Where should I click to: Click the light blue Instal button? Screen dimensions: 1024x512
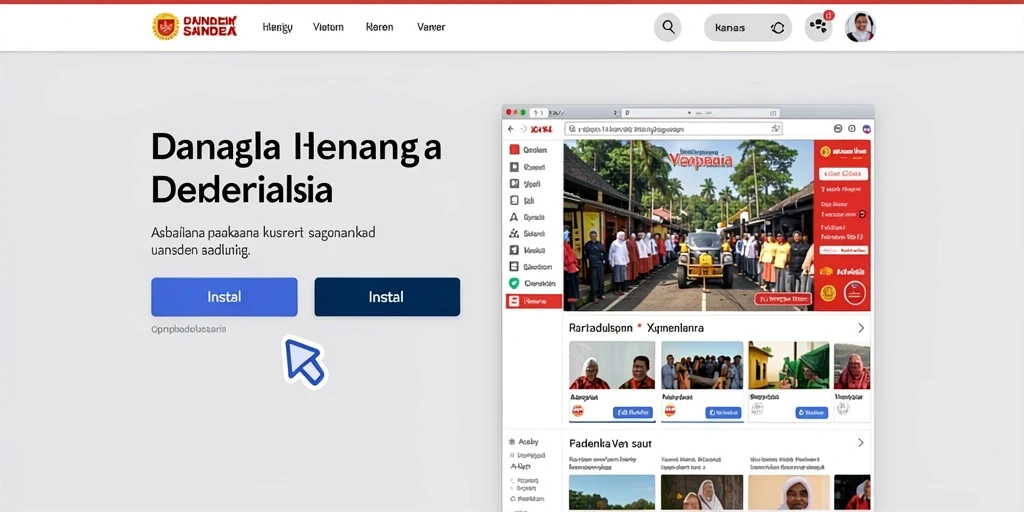pos(224,297)
